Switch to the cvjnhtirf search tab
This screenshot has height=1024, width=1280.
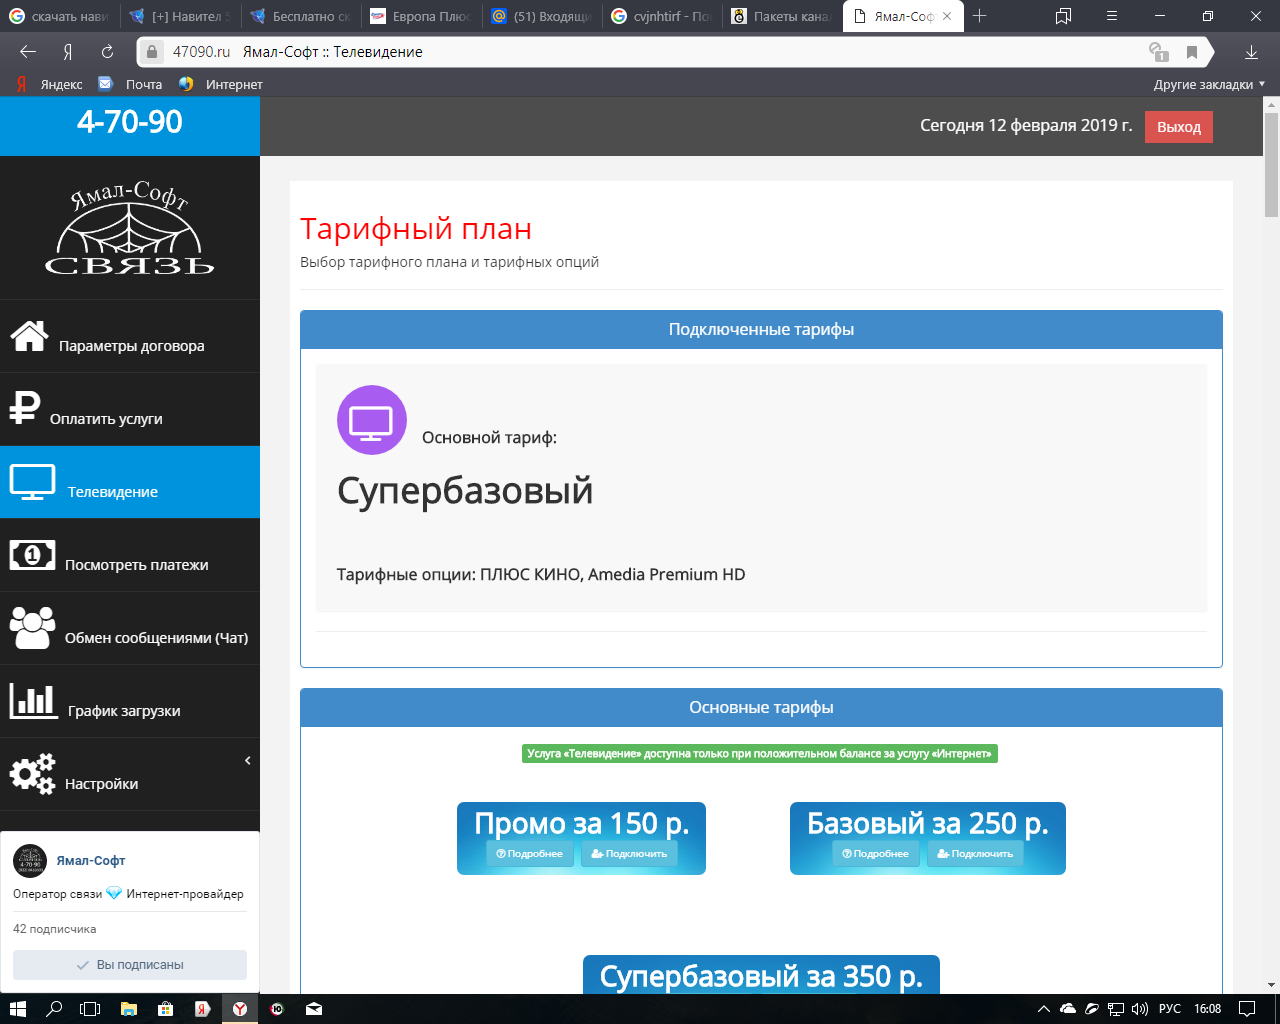pos(661,16)
